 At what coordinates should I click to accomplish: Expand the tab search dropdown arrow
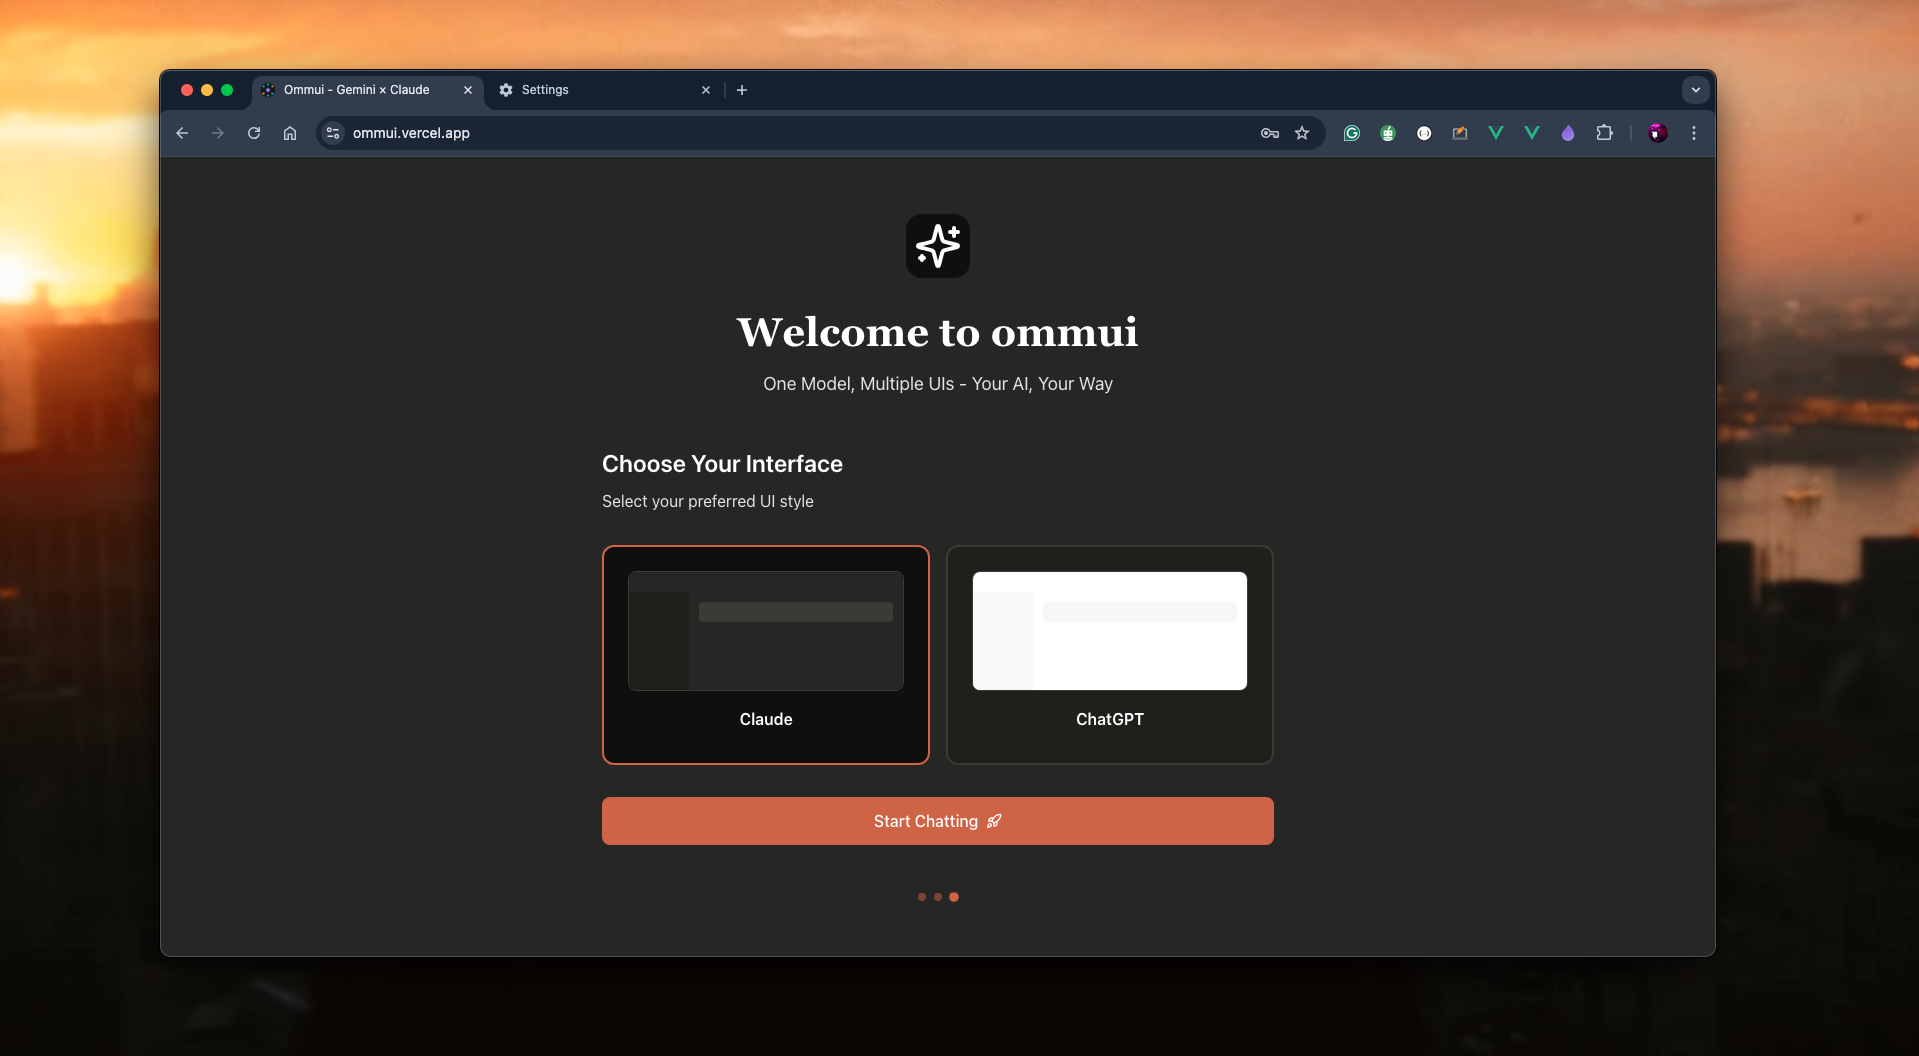pos(1695,90)
